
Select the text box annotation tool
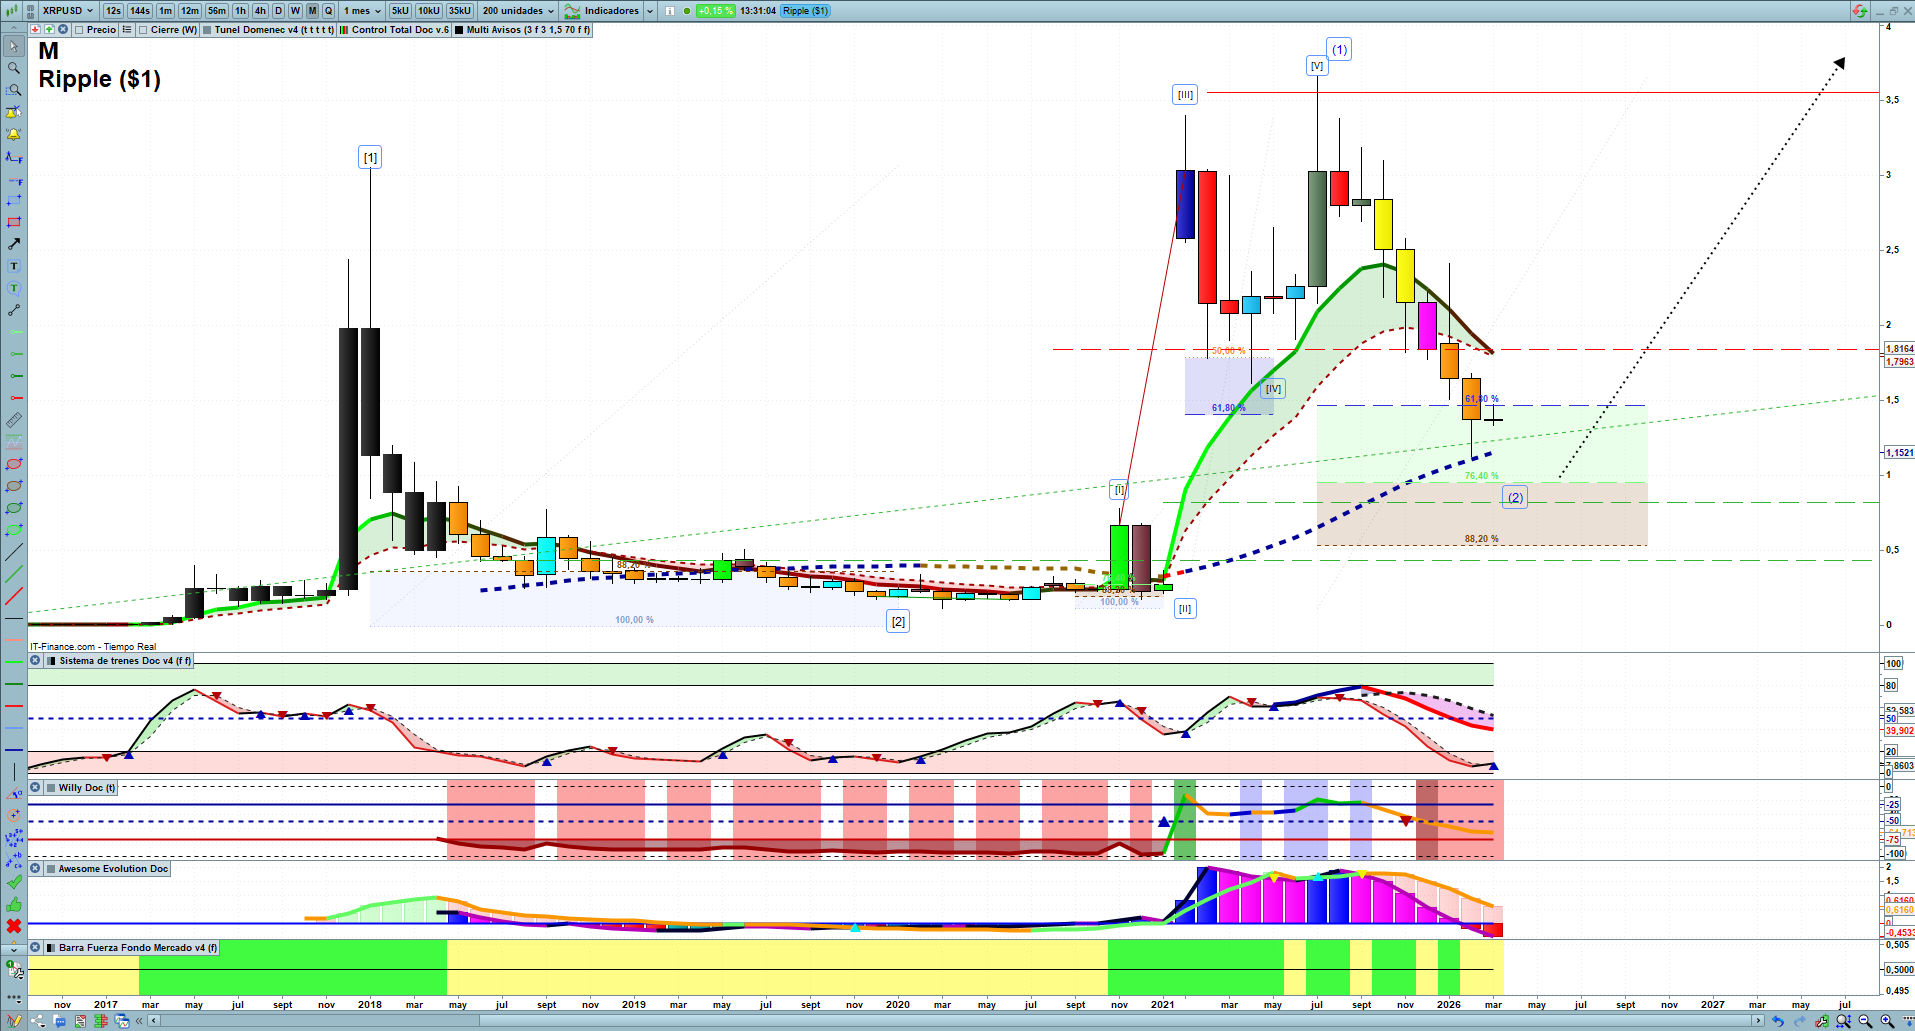click(x=14, y=266)
